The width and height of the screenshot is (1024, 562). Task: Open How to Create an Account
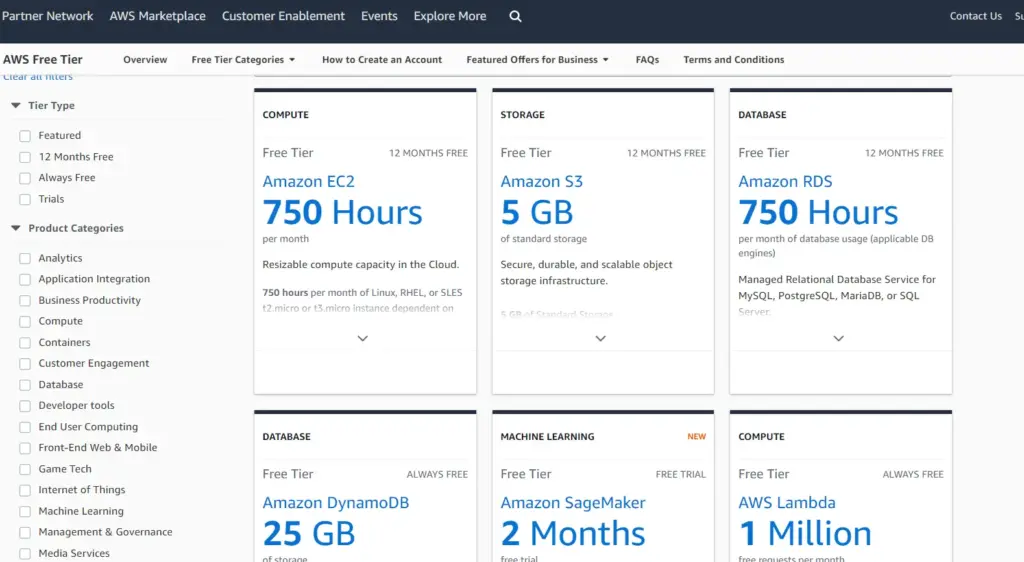(382, 59)
